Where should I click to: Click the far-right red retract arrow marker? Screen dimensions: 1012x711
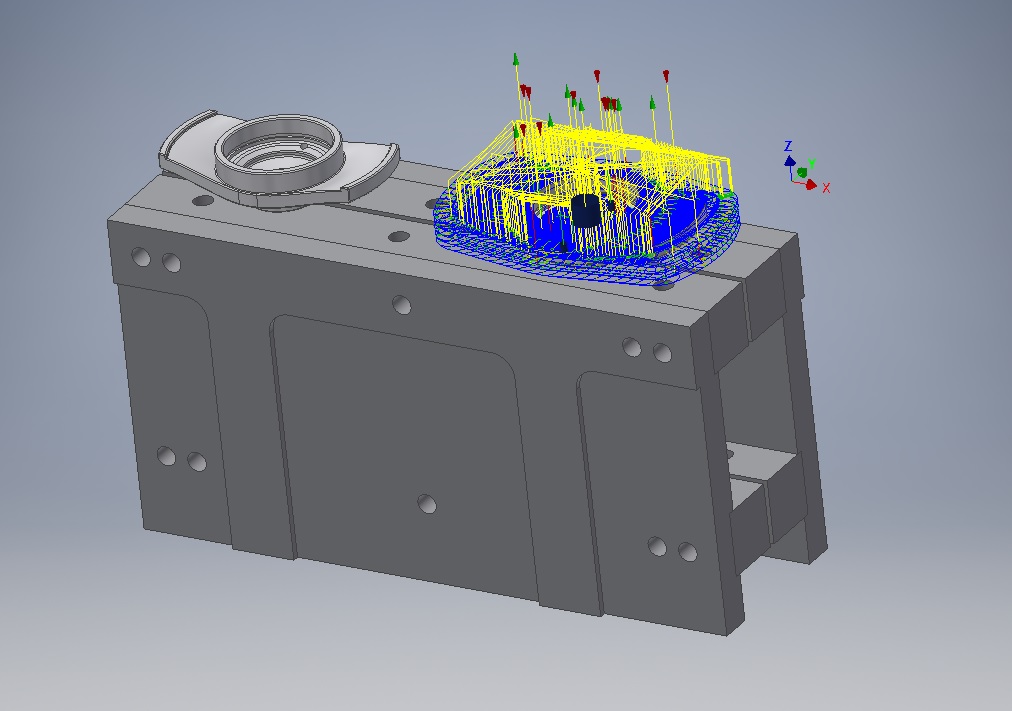click(x=666, y=75)
